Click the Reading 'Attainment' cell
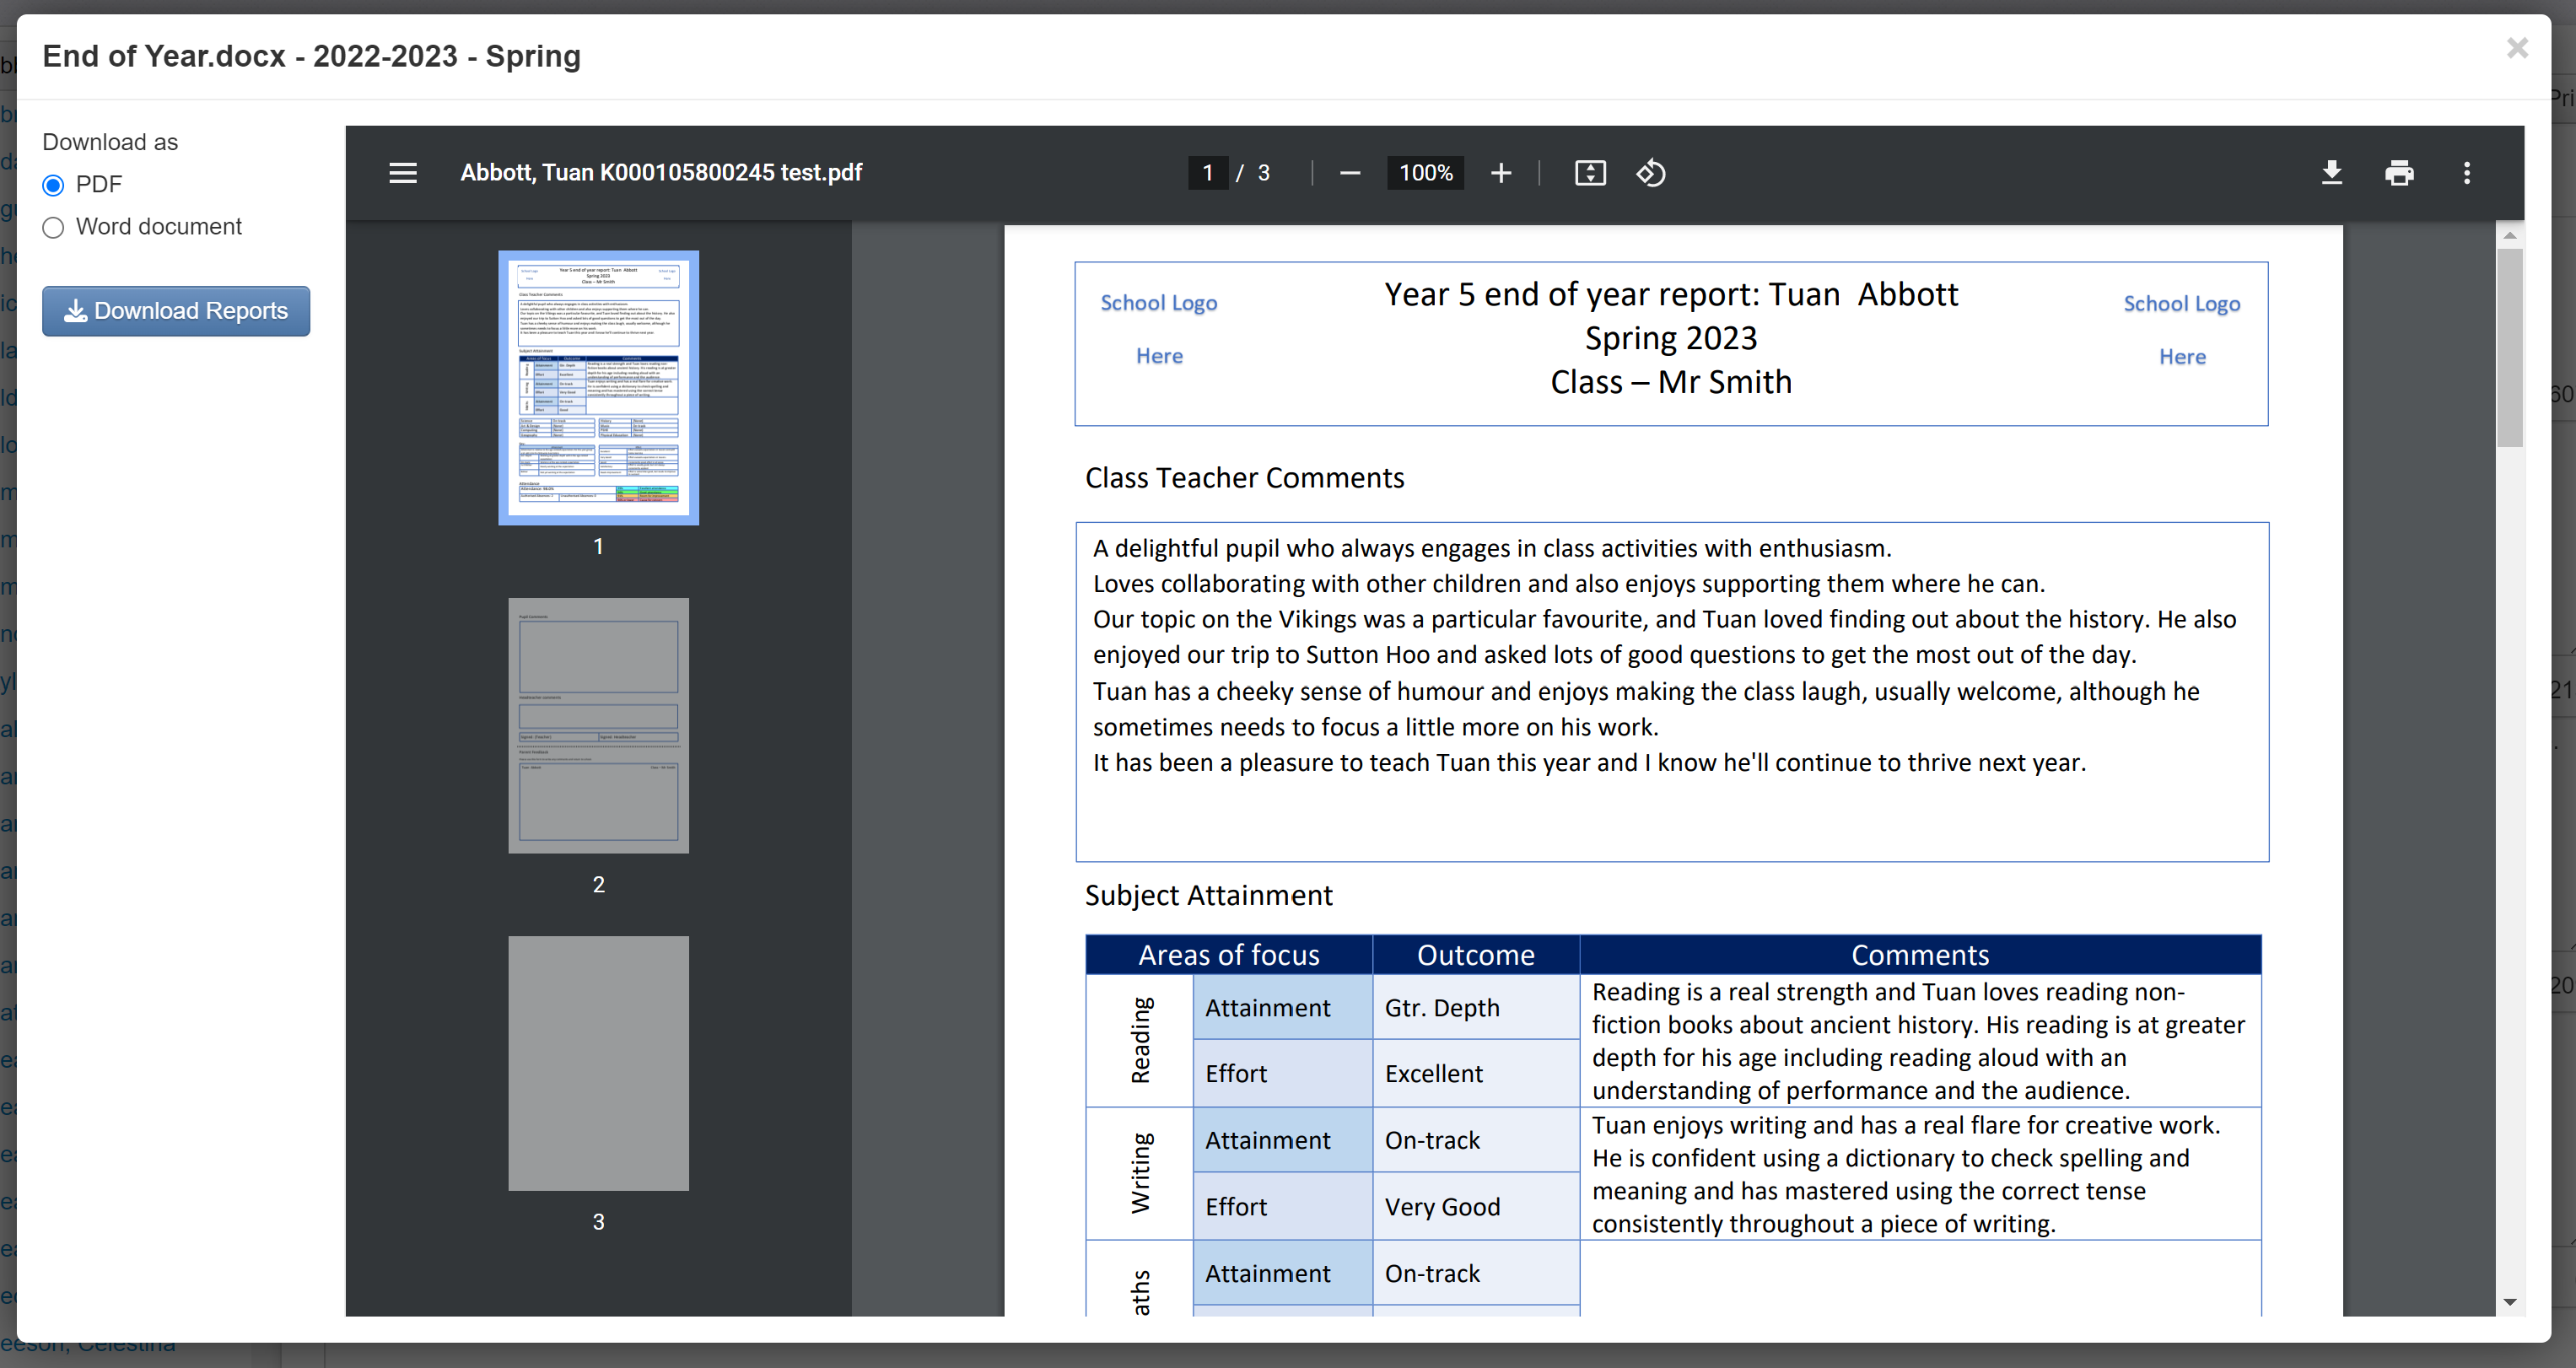Viewport: 2576px width, 1368px height. pos(1283,1007)
